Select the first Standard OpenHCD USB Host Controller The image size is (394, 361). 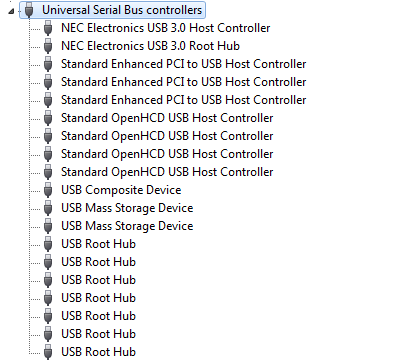point(167,118)
